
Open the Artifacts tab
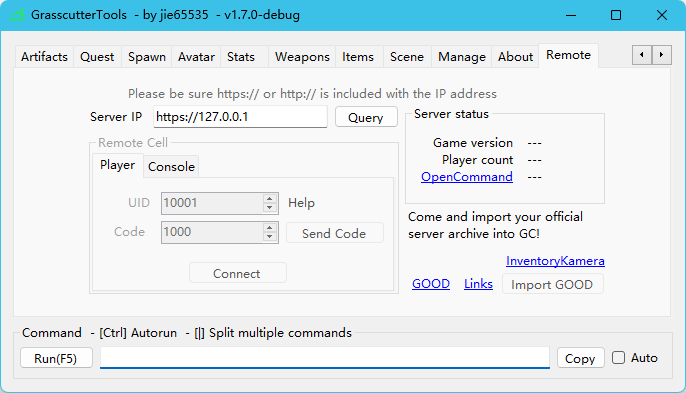(x=44, y=57)
